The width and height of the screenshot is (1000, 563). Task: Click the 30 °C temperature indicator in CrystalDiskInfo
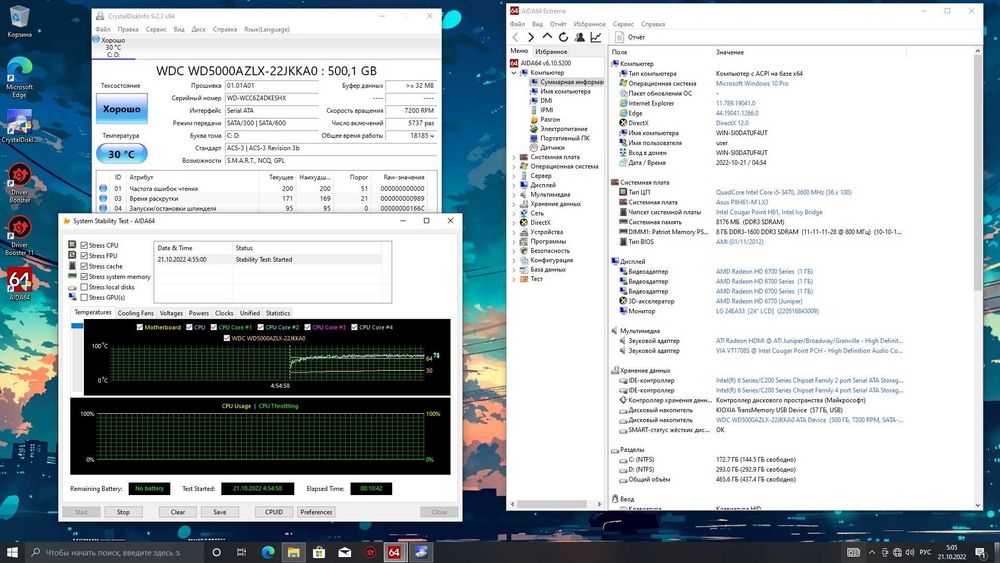click(122, 154)
